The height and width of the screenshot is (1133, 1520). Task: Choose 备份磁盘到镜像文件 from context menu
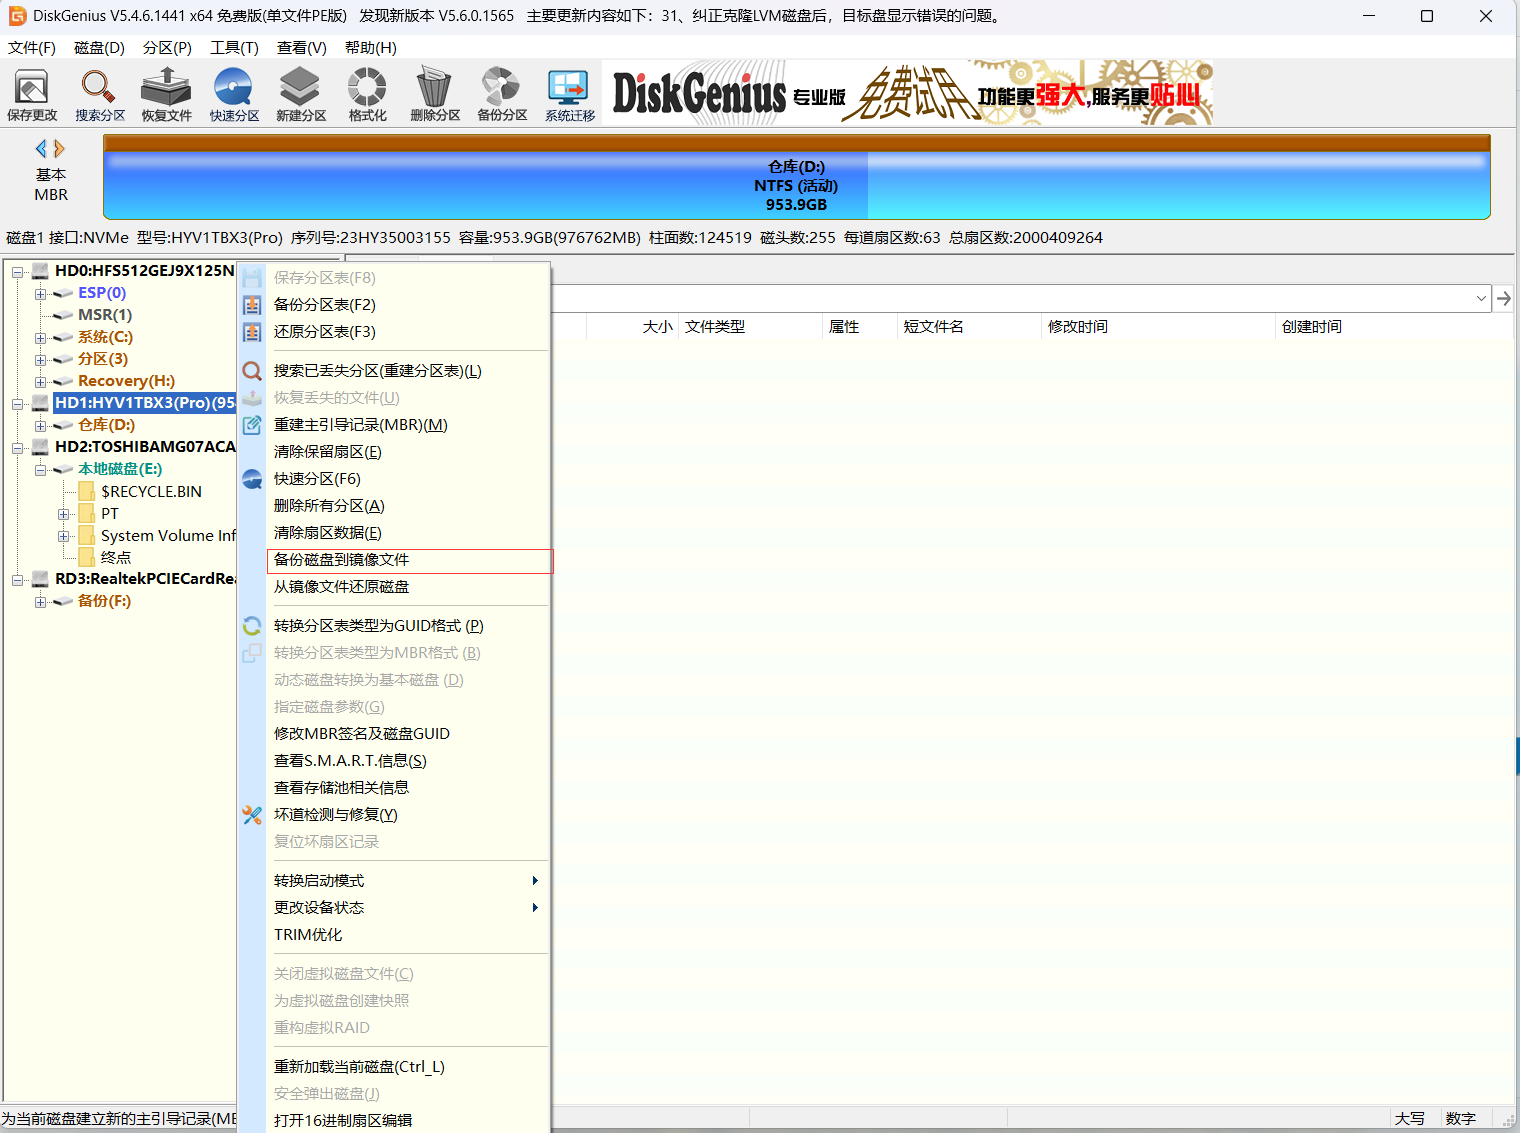pos(409,560)
